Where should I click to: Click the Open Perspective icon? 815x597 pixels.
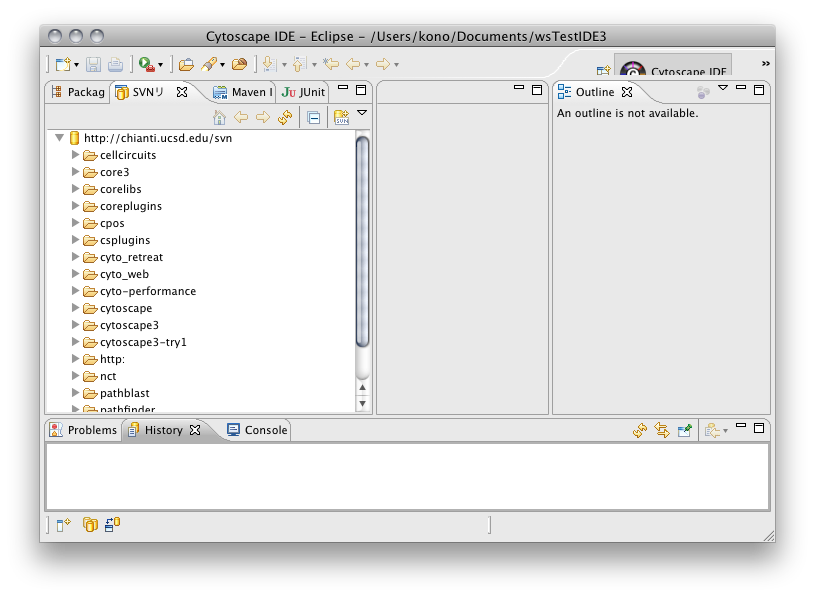pyautogui.click(x=603, y=70)
